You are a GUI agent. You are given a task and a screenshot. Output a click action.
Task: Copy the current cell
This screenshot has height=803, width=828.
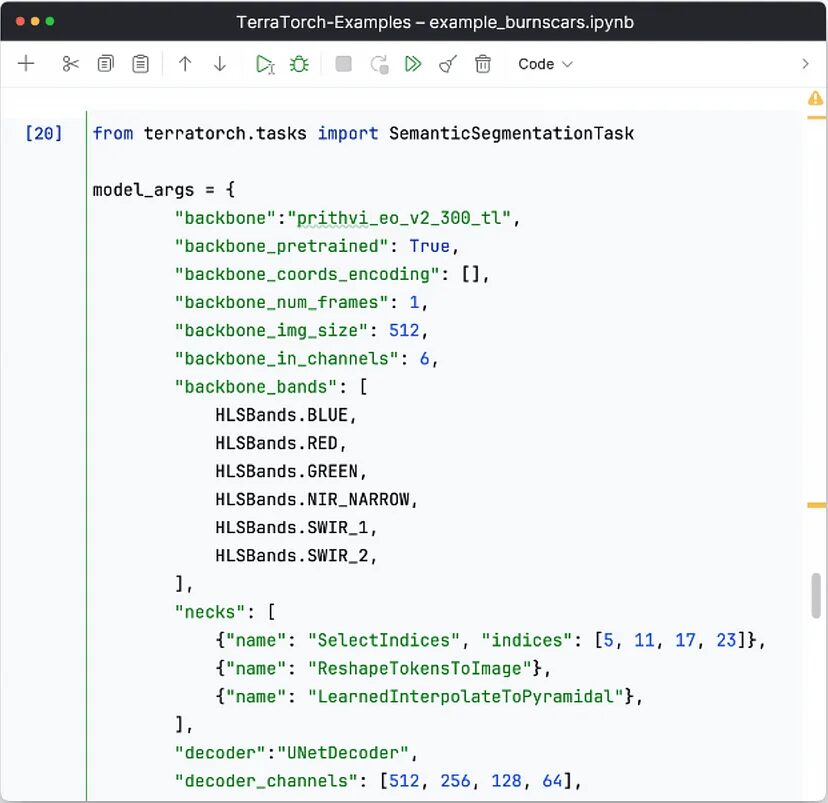[x=105, y=63]
